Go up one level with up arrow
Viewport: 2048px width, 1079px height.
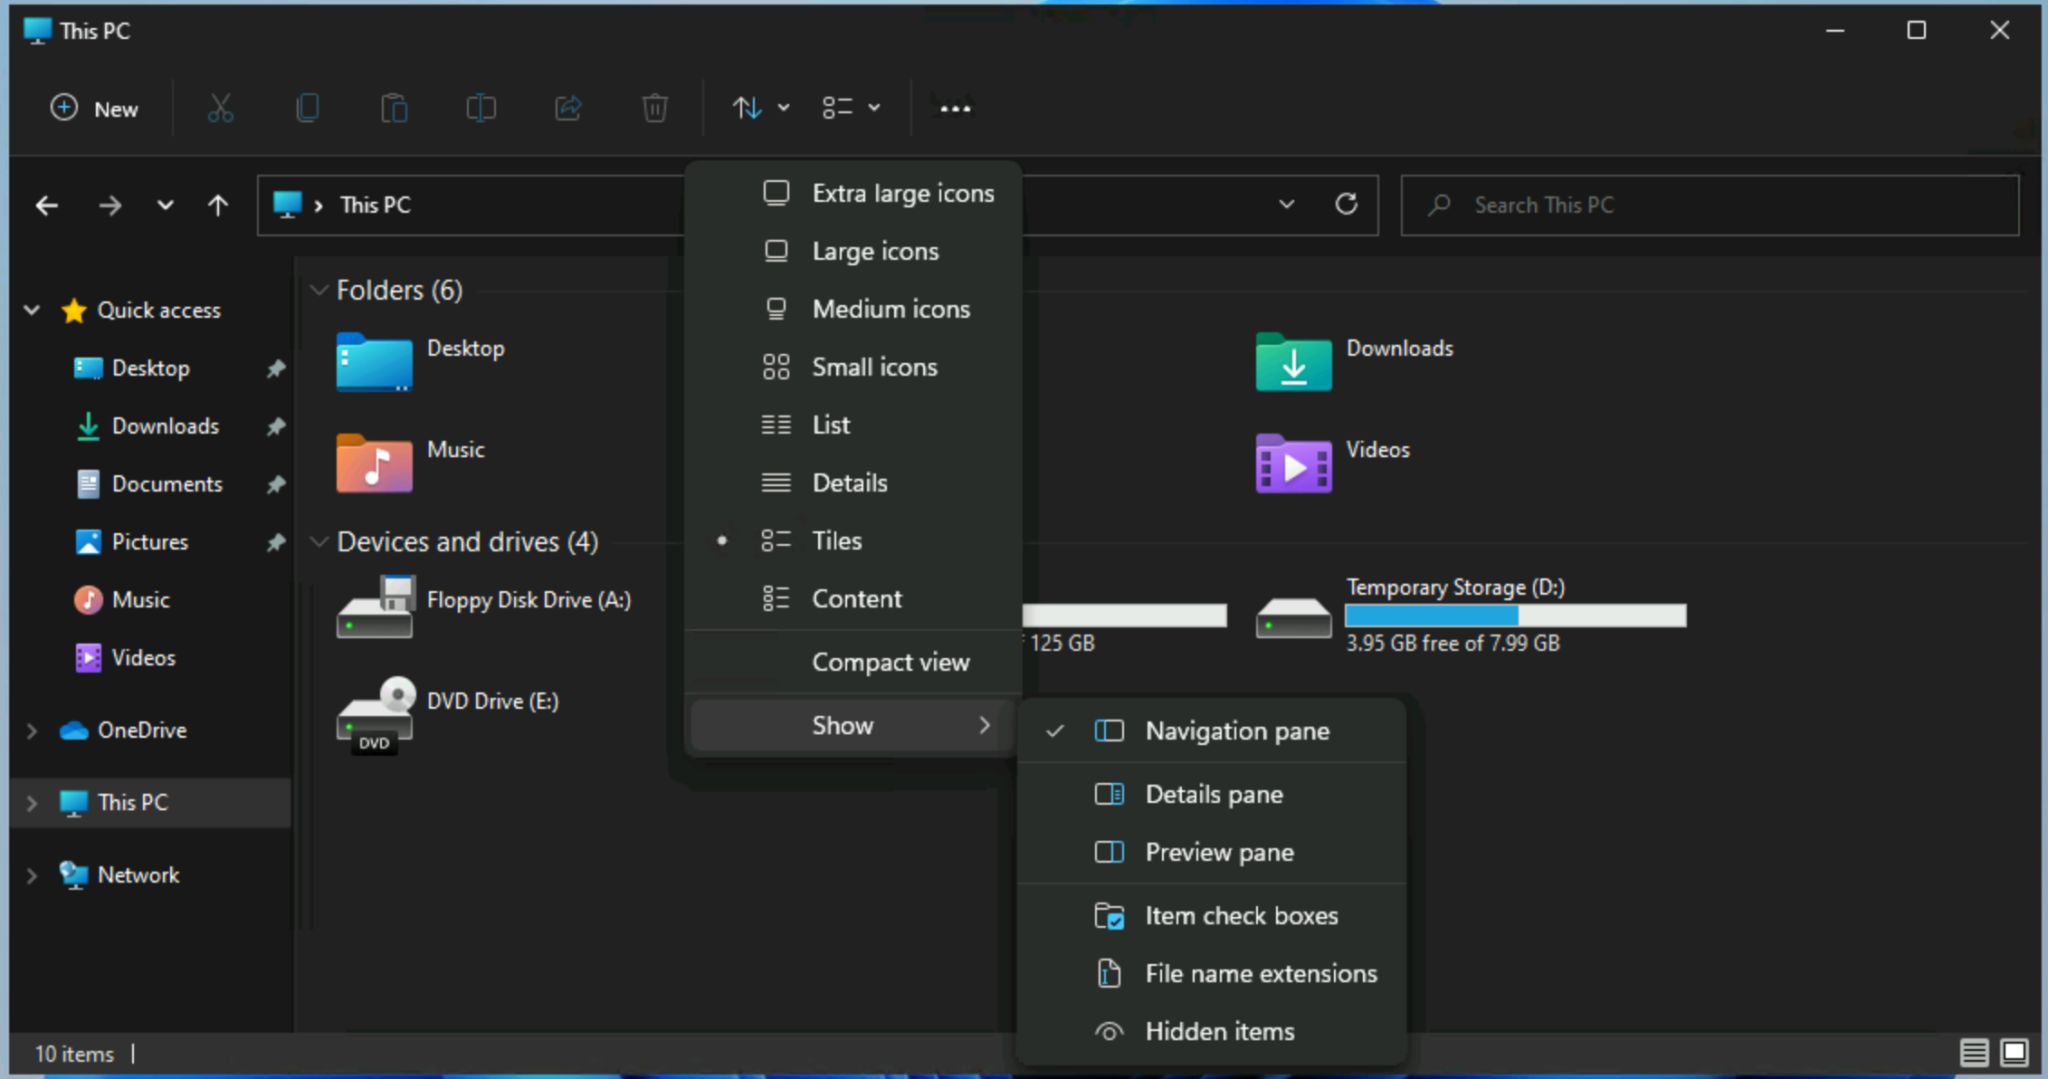218,206
